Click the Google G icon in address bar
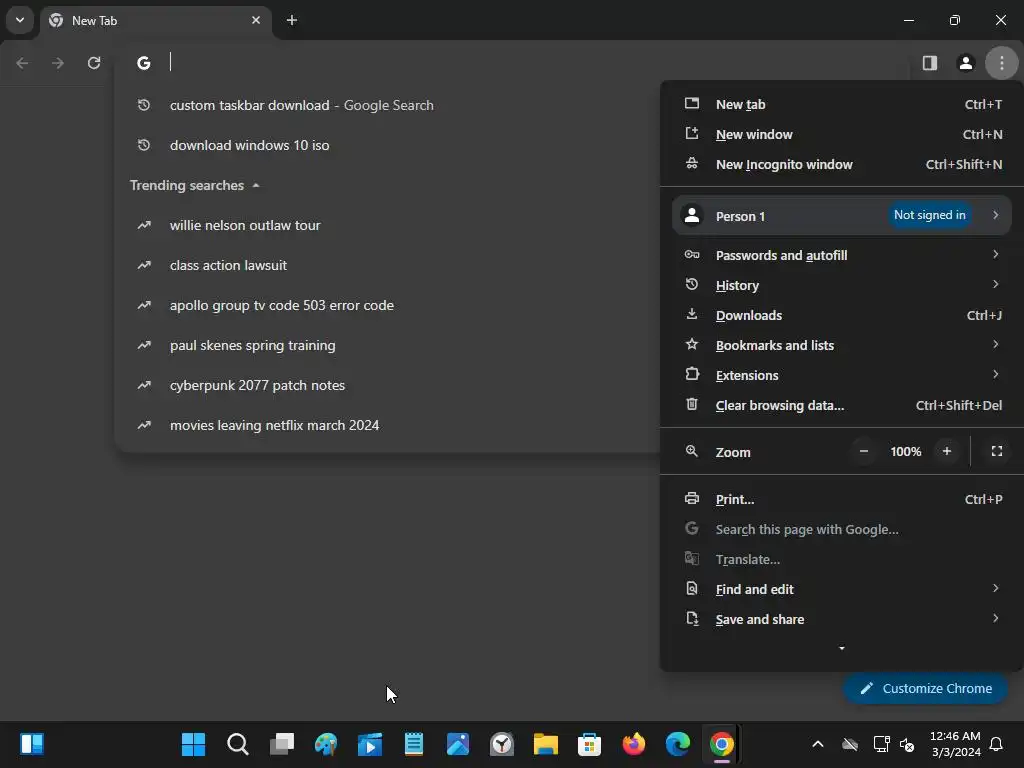Image resolution: width=1024 pixels, height=768 pixels. point(144,63)
